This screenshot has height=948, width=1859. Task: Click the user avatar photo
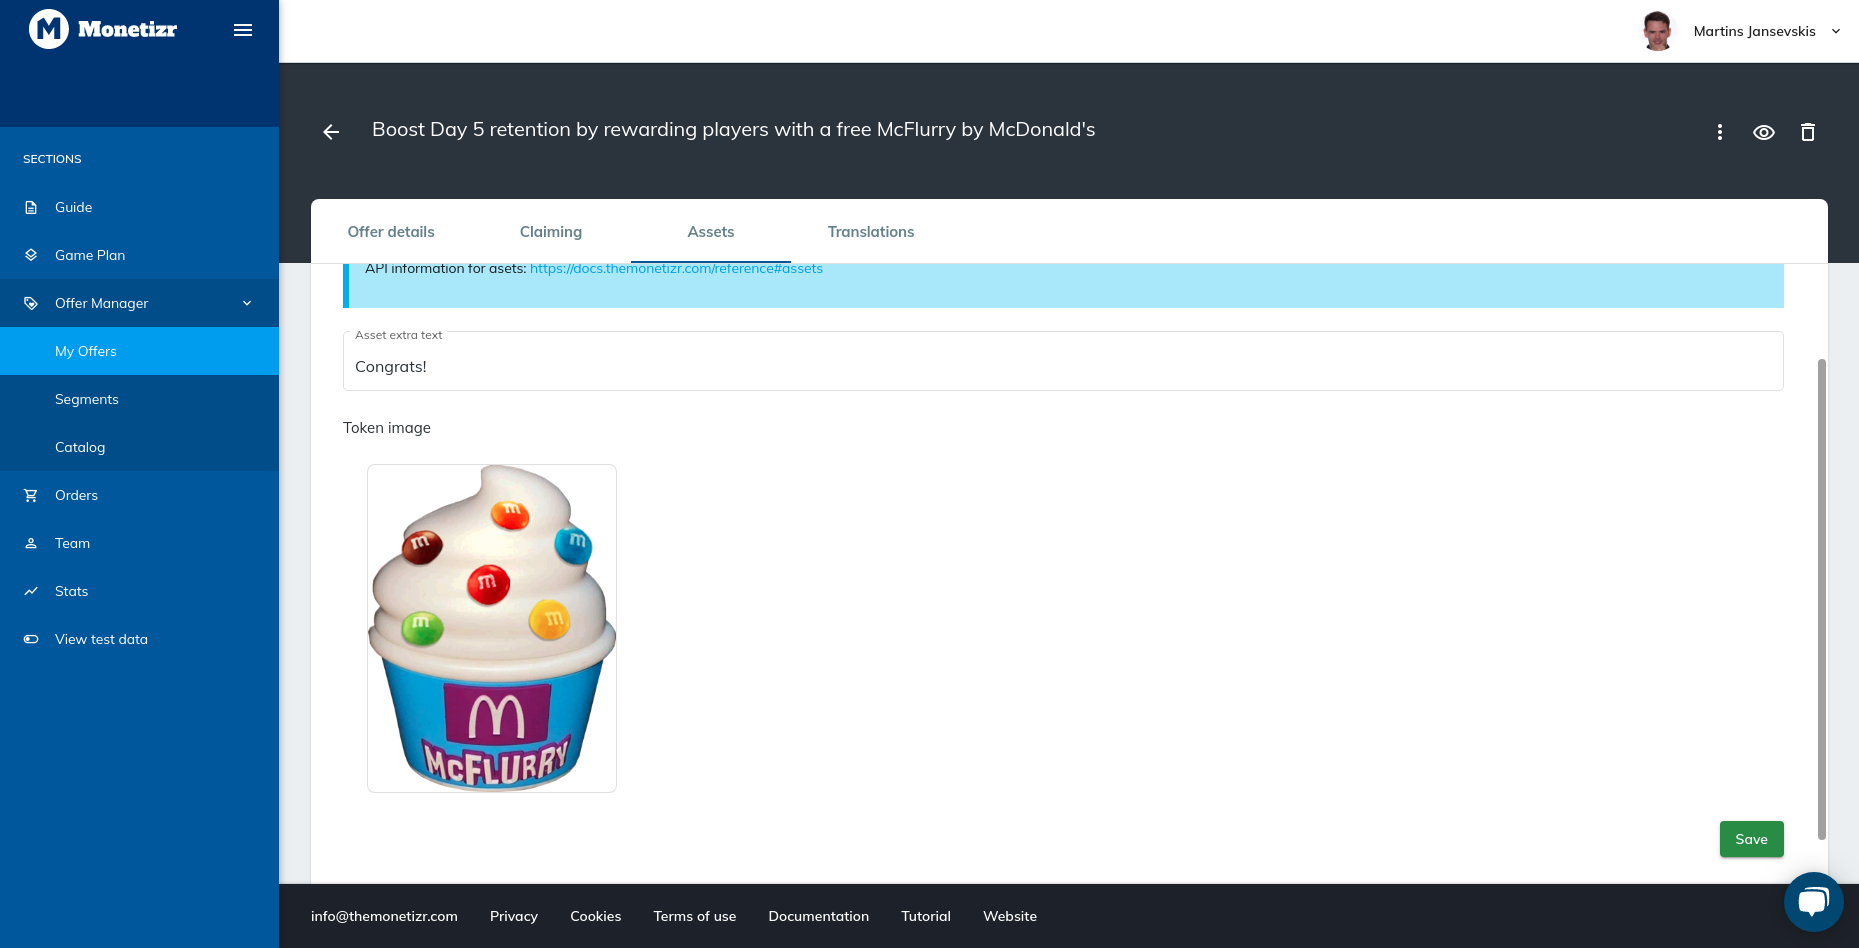[1657, 31]
